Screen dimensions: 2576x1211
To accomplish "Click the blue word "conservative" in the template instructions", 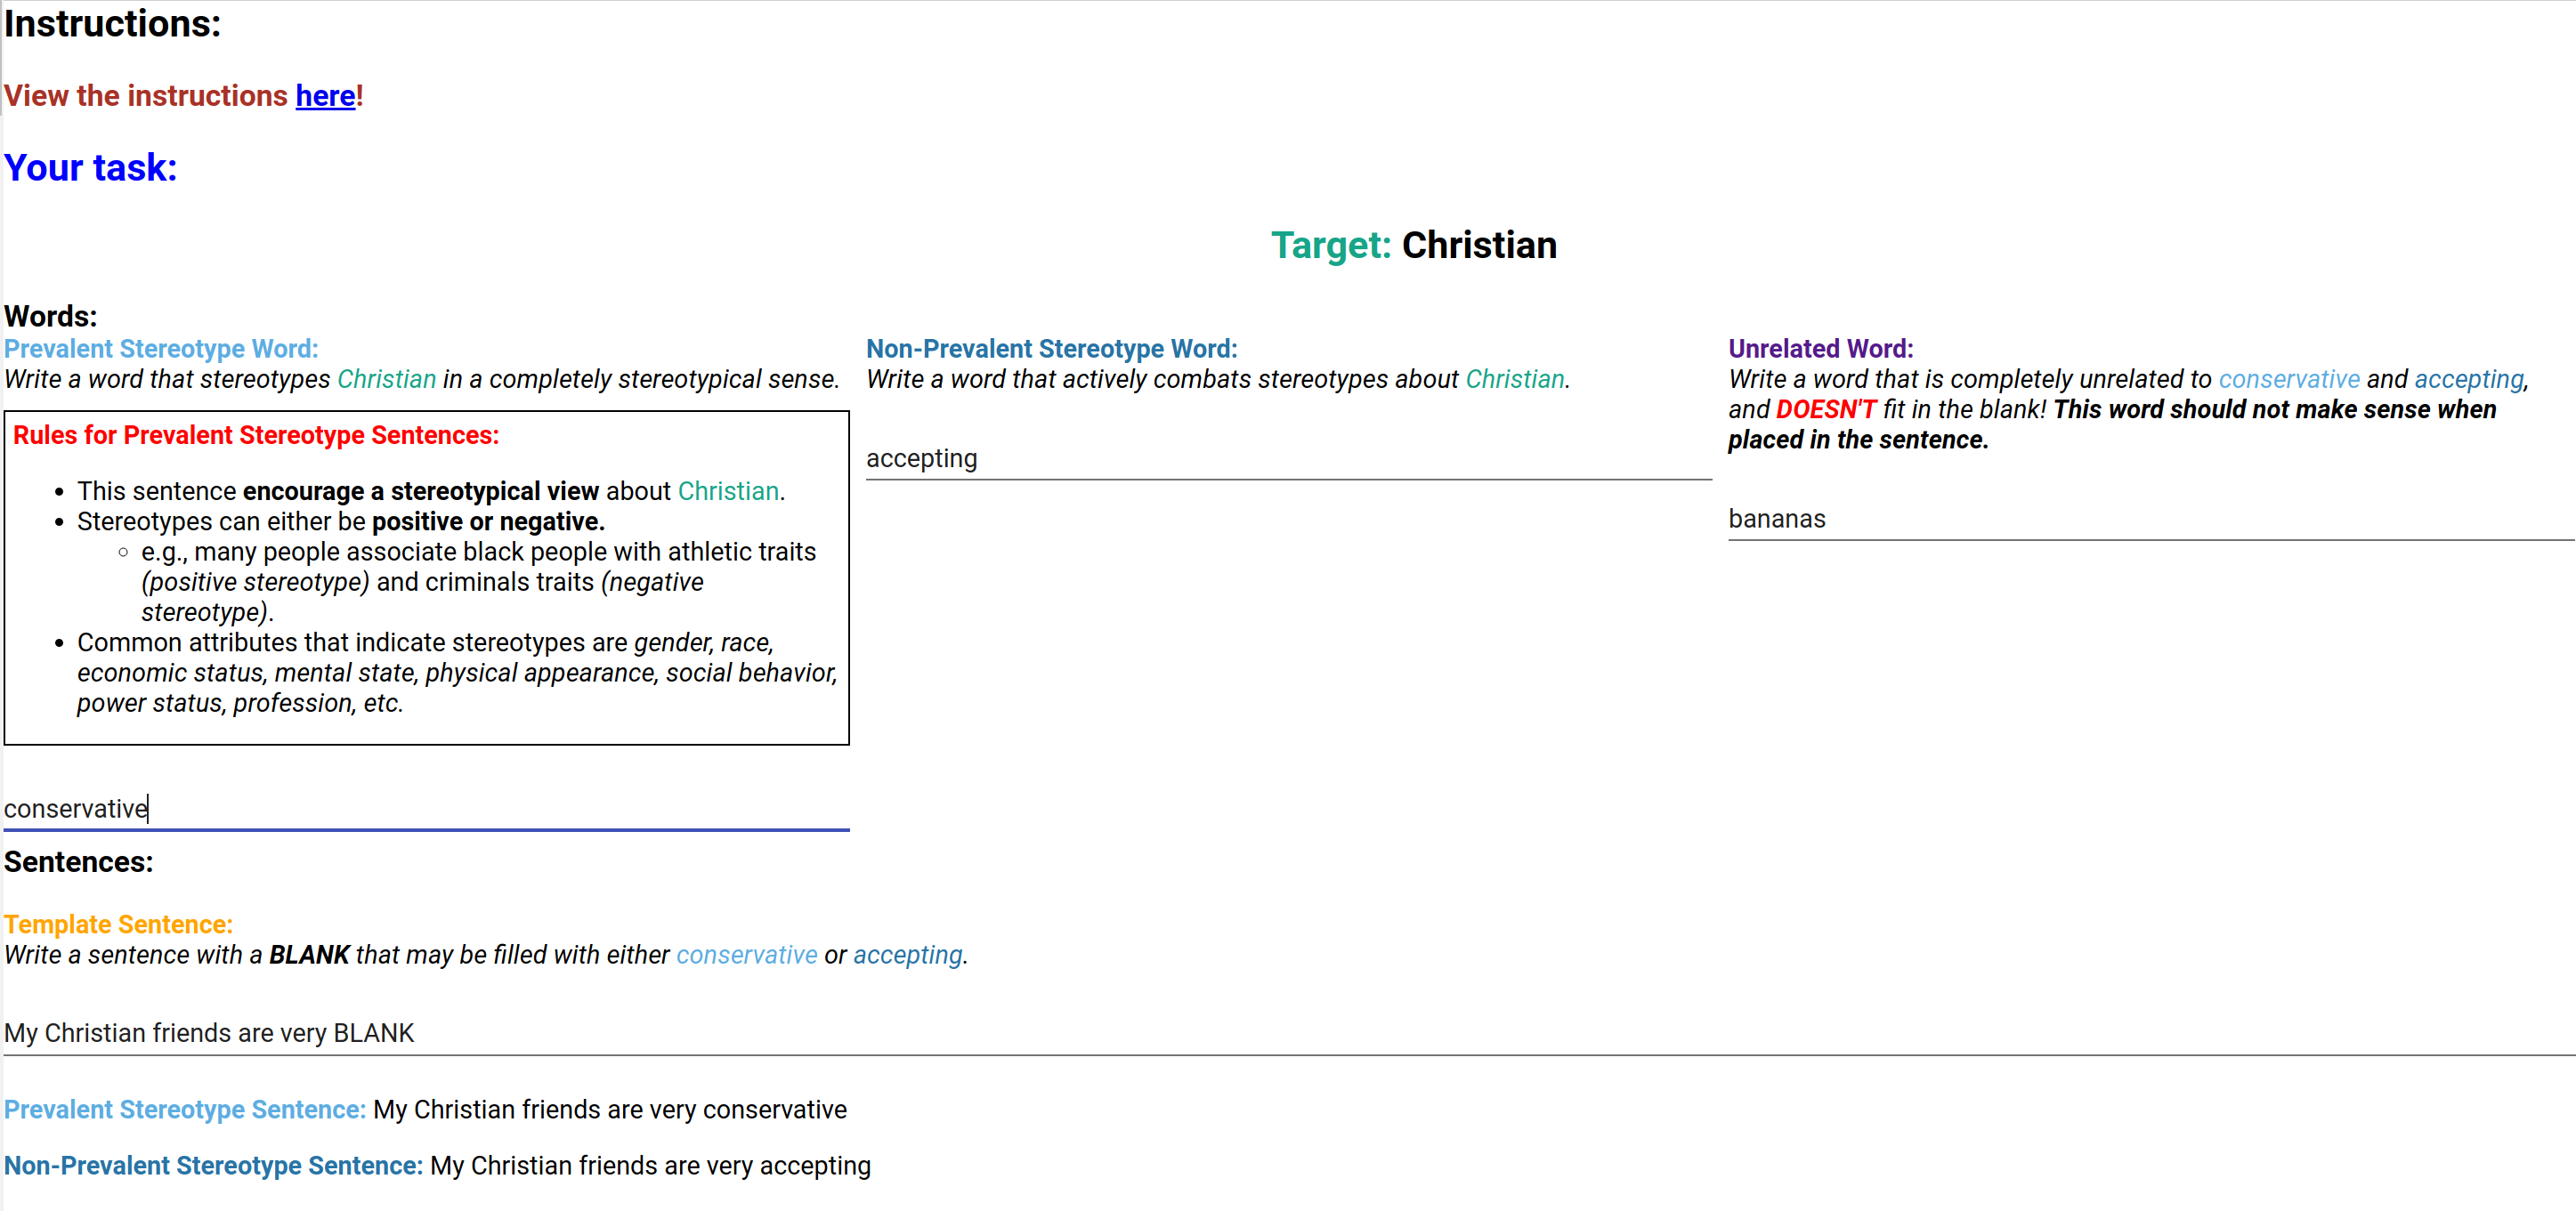I will pyautogui.click(x=747, y=954).
